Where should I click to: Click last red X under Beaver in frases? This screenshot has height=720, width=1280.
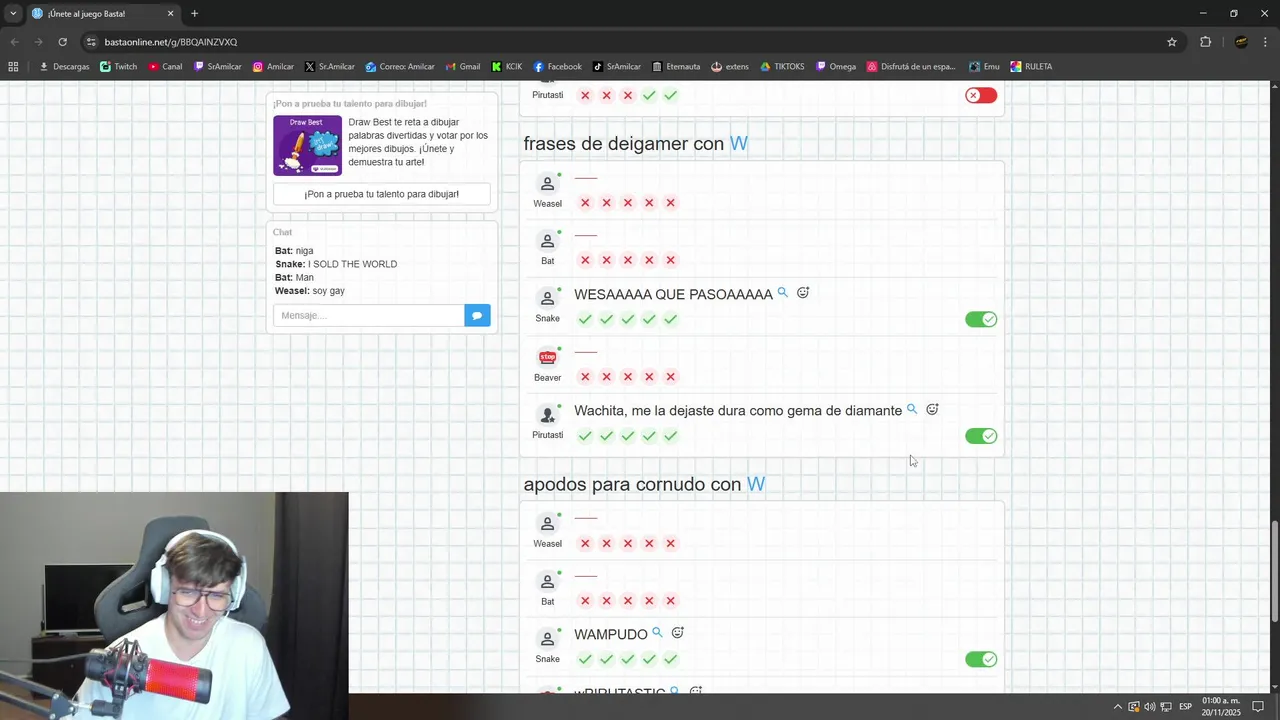click(670, 377)
